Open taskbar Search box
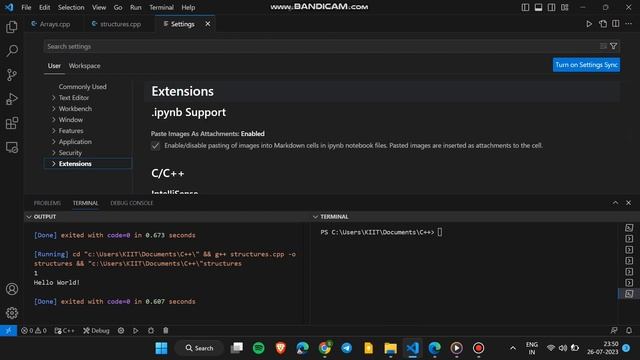This screenshot has width=640, height=360. click(x=199, y=348)
